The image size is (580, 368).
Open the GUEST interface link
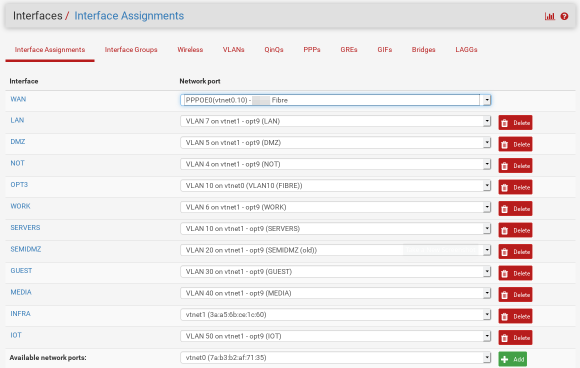click(x=21, y=271)
